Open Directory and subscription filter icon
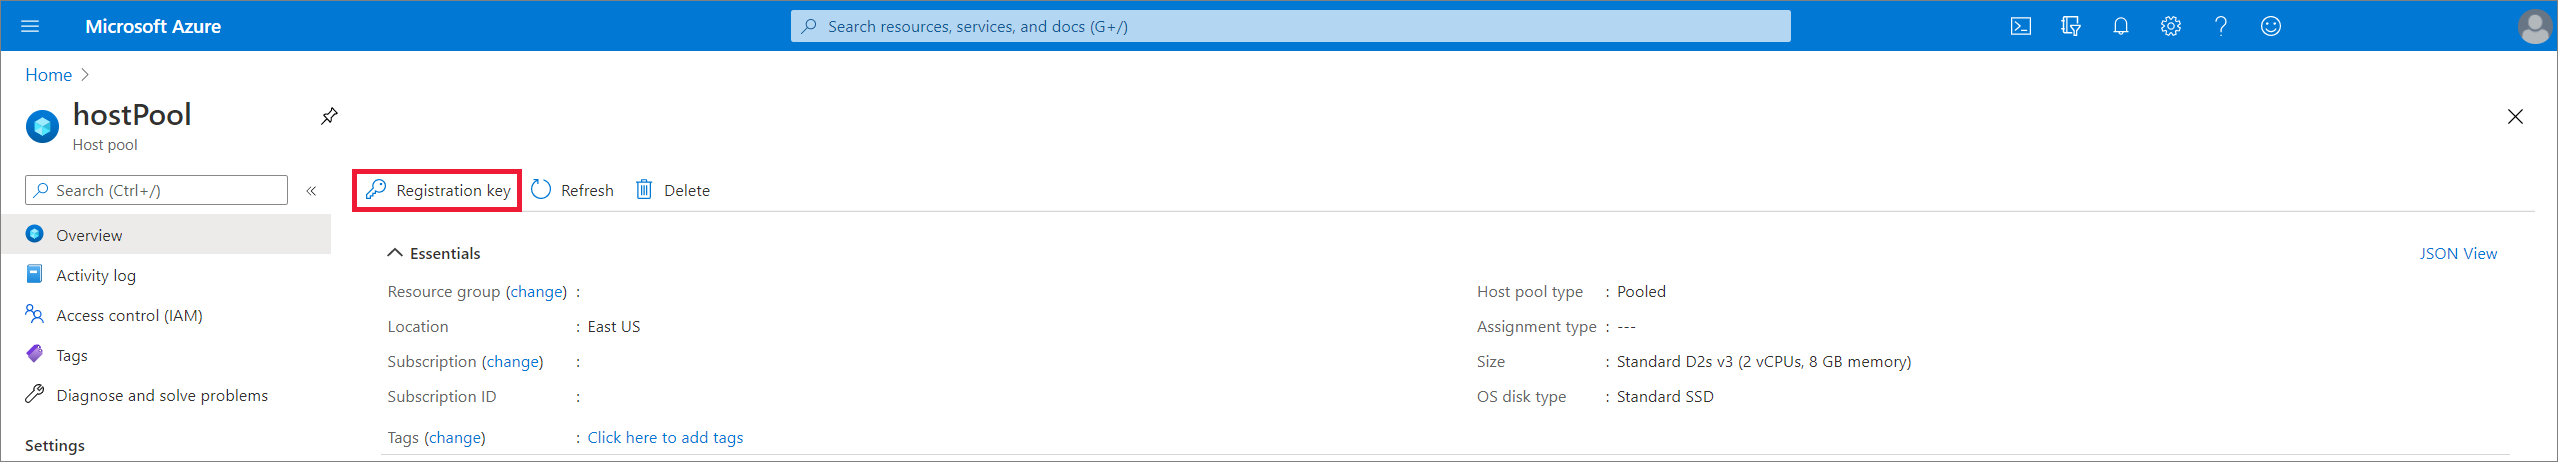The width and height of the screenshot is (2558, 462). pos(2070,26)
